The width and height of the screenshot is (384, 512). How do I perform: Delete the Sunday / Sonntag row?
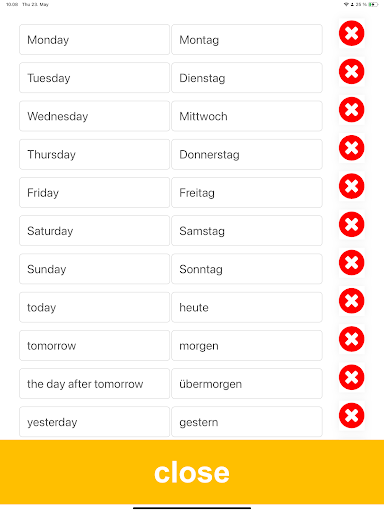tap(351, 263)
